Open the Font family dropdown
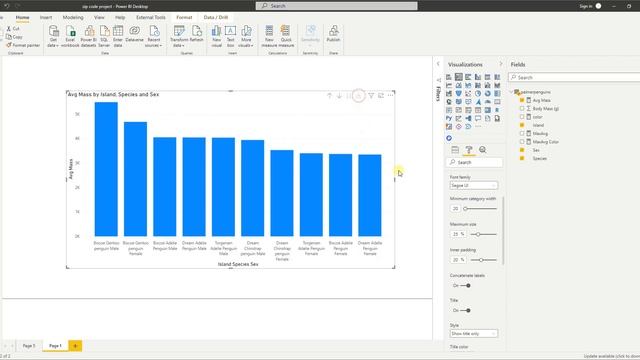This screenshot has height=360, width=640. 474,186
